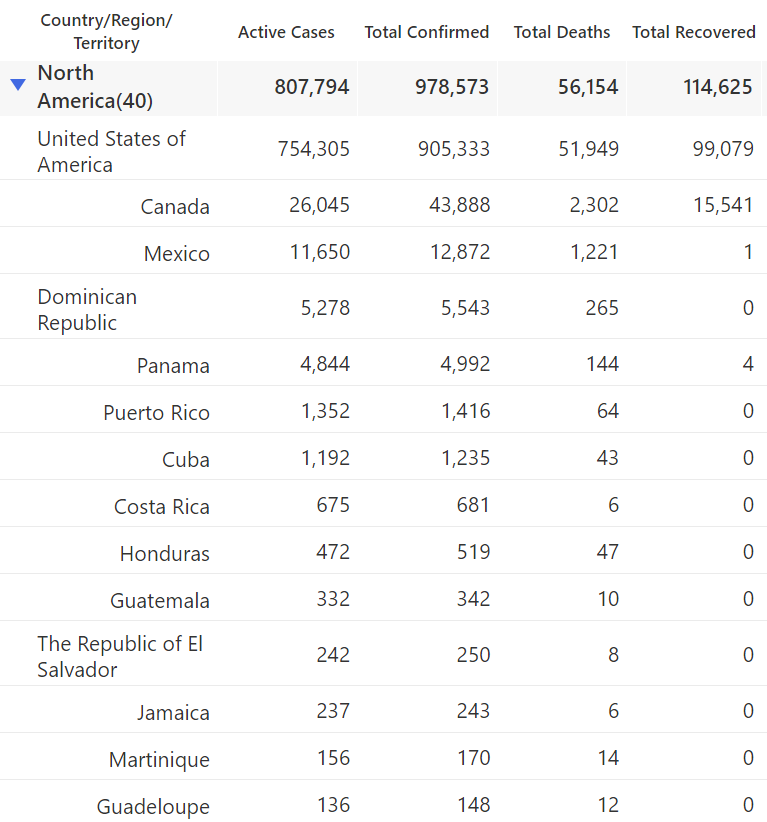Viewport: 767px width, 822px height.
Task: Click Canada total confirmed value 43,888
Action: (x=460, y=205)
